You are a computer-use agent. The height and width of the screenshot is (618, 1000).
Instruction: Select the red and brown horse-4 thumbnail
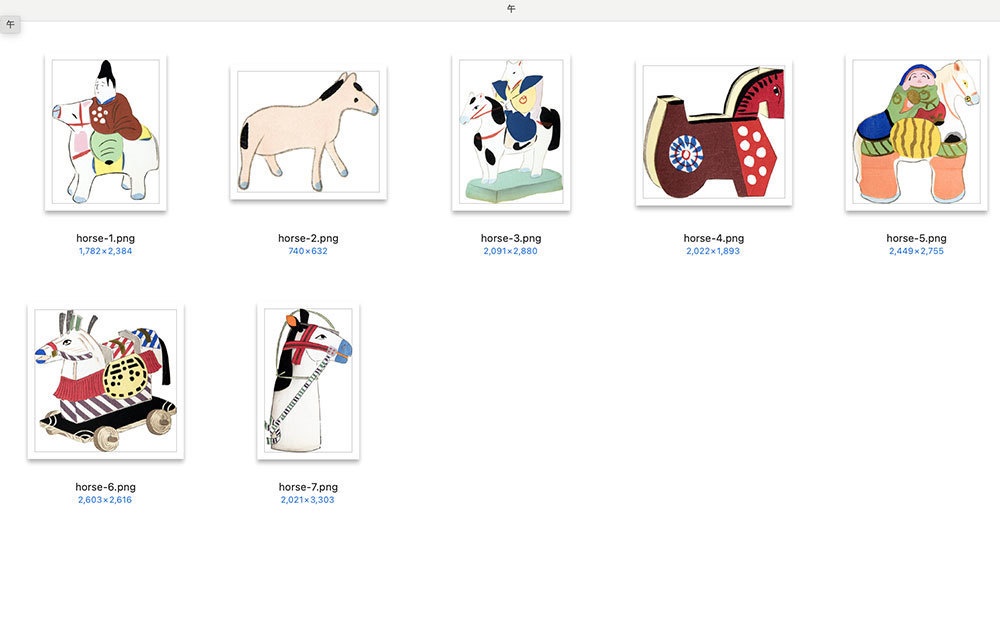click(x=714, y=133)
